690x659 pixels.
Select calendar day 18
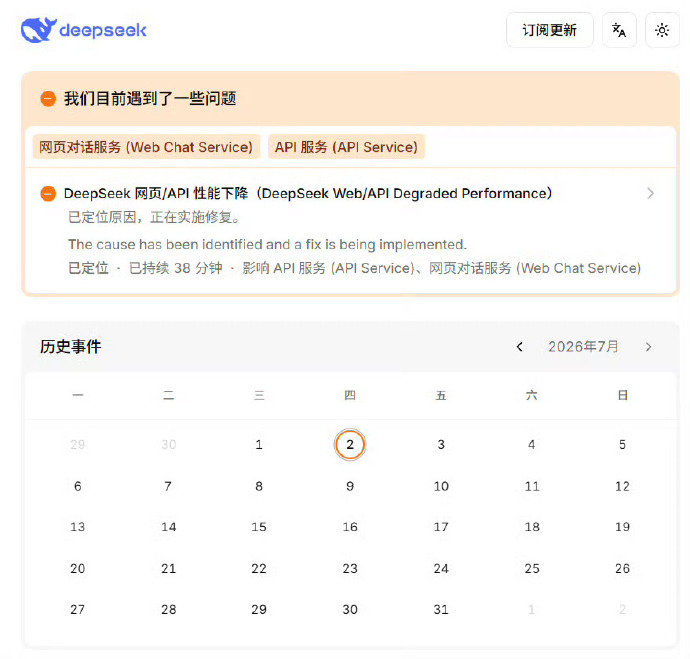point(532,527)
